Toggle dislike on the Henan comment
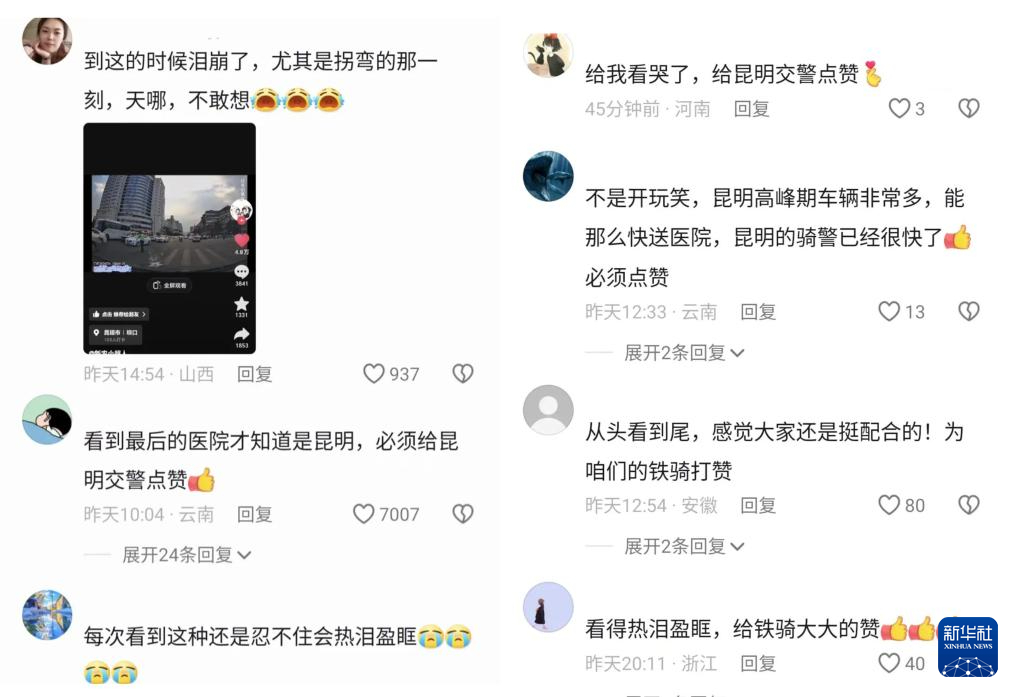 click(969, 108)
